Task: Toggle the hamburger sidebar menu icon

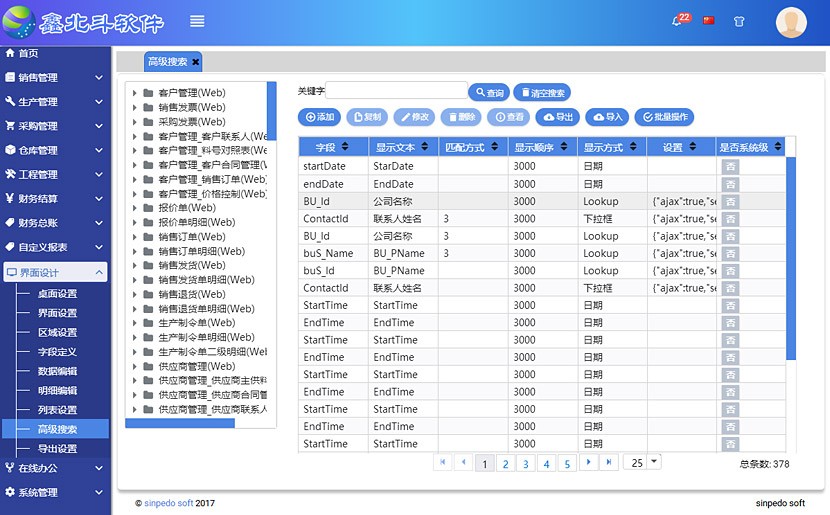Action: point(197,21)
